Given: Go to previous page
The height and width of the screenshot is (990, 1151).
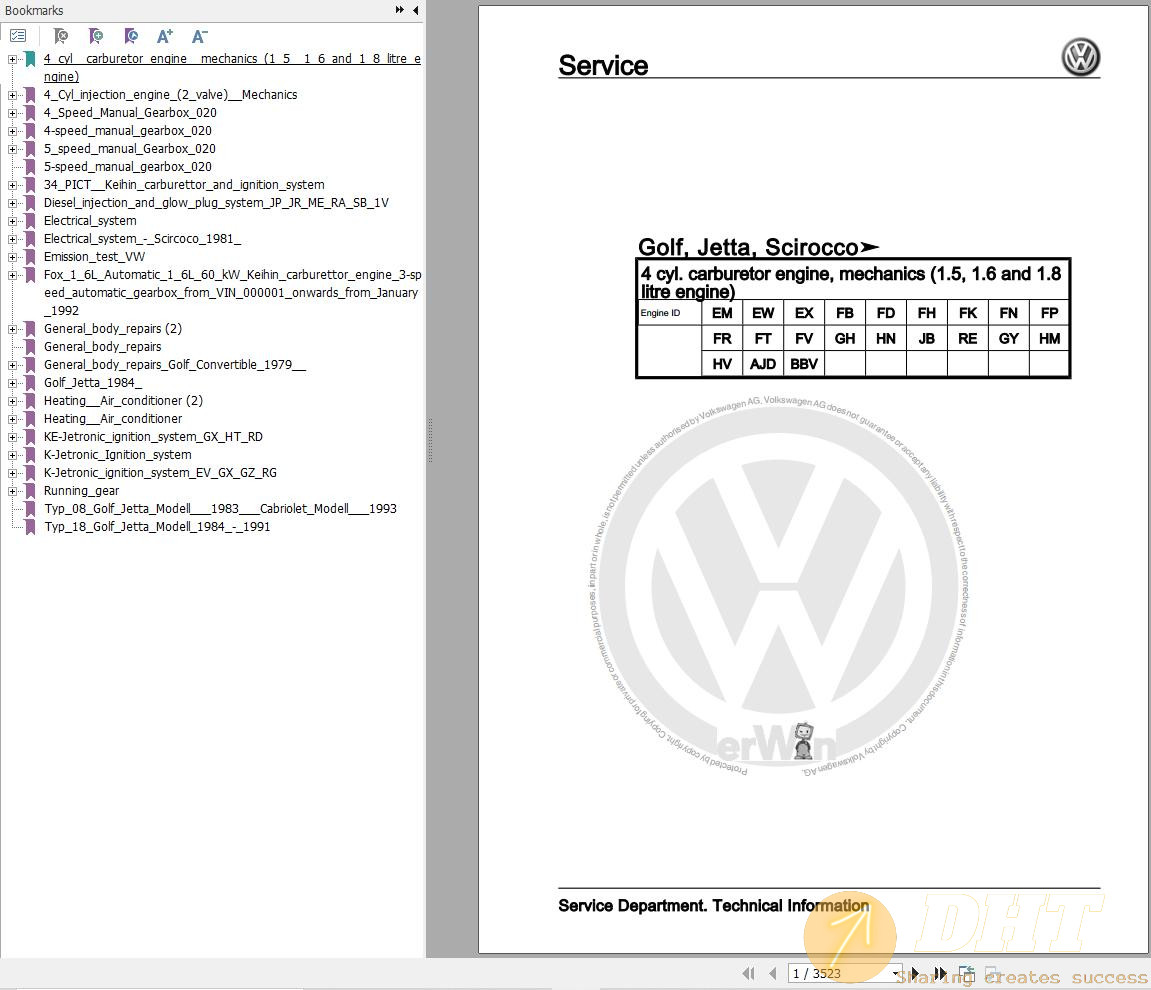Looking at the screenshot, I should (x=772, y=973).
